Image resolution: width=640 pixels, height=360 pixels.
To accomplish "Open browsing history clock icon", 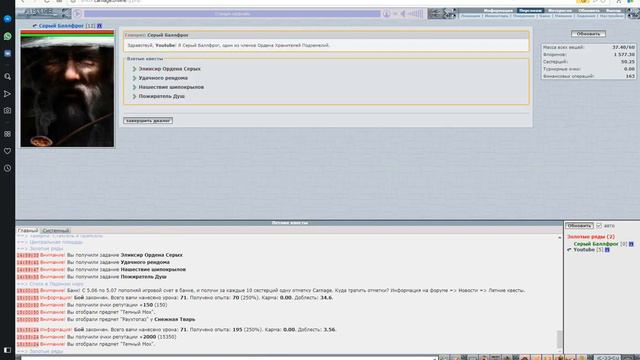I will coord(7,168).
